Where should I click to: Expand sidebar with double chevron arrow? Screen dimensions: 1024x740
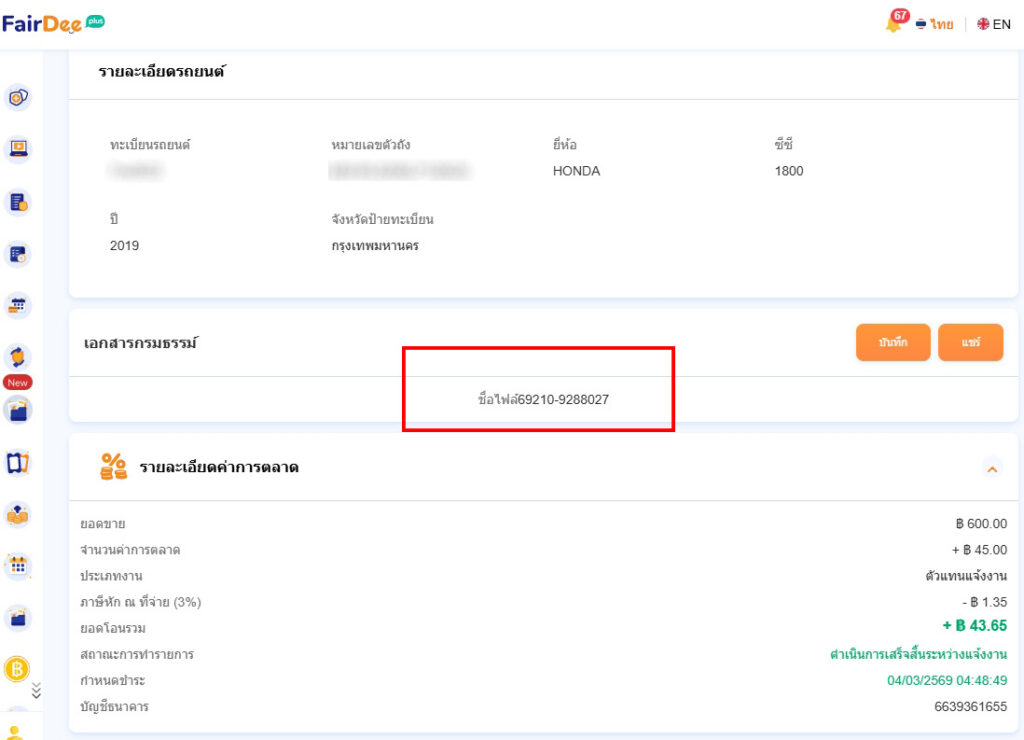(37, 689)
